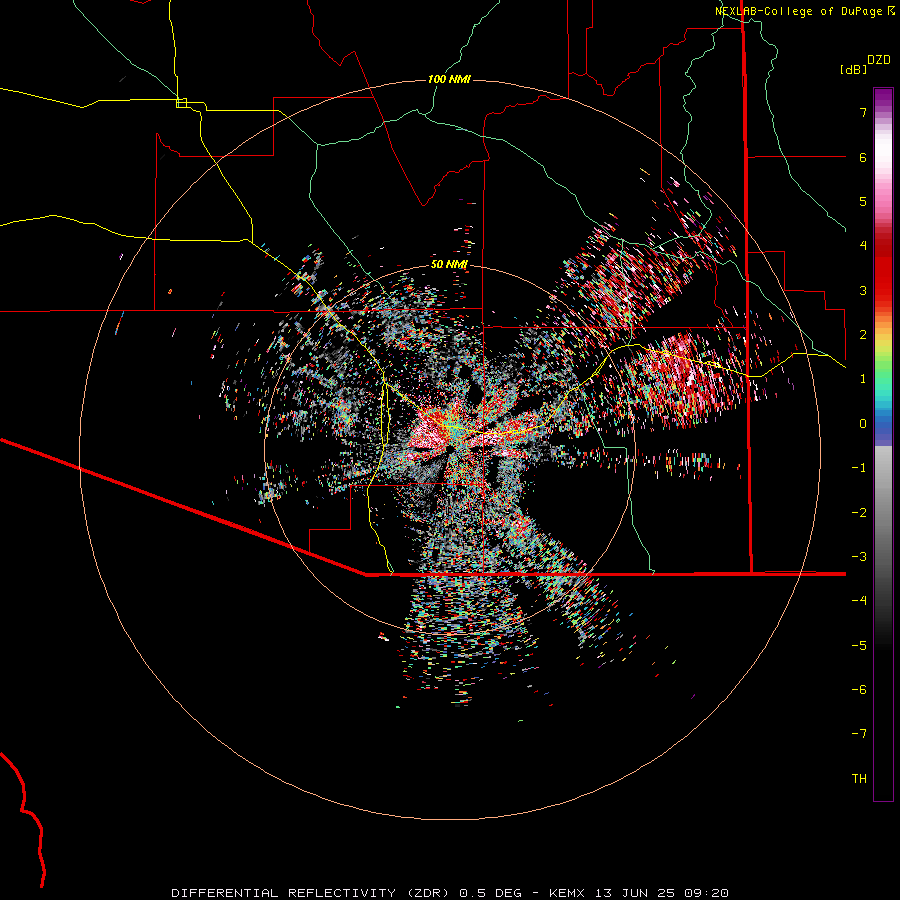900x900 pixels.
Task: Click the 7 value on the color scale
Action: (x=863, y=112)
